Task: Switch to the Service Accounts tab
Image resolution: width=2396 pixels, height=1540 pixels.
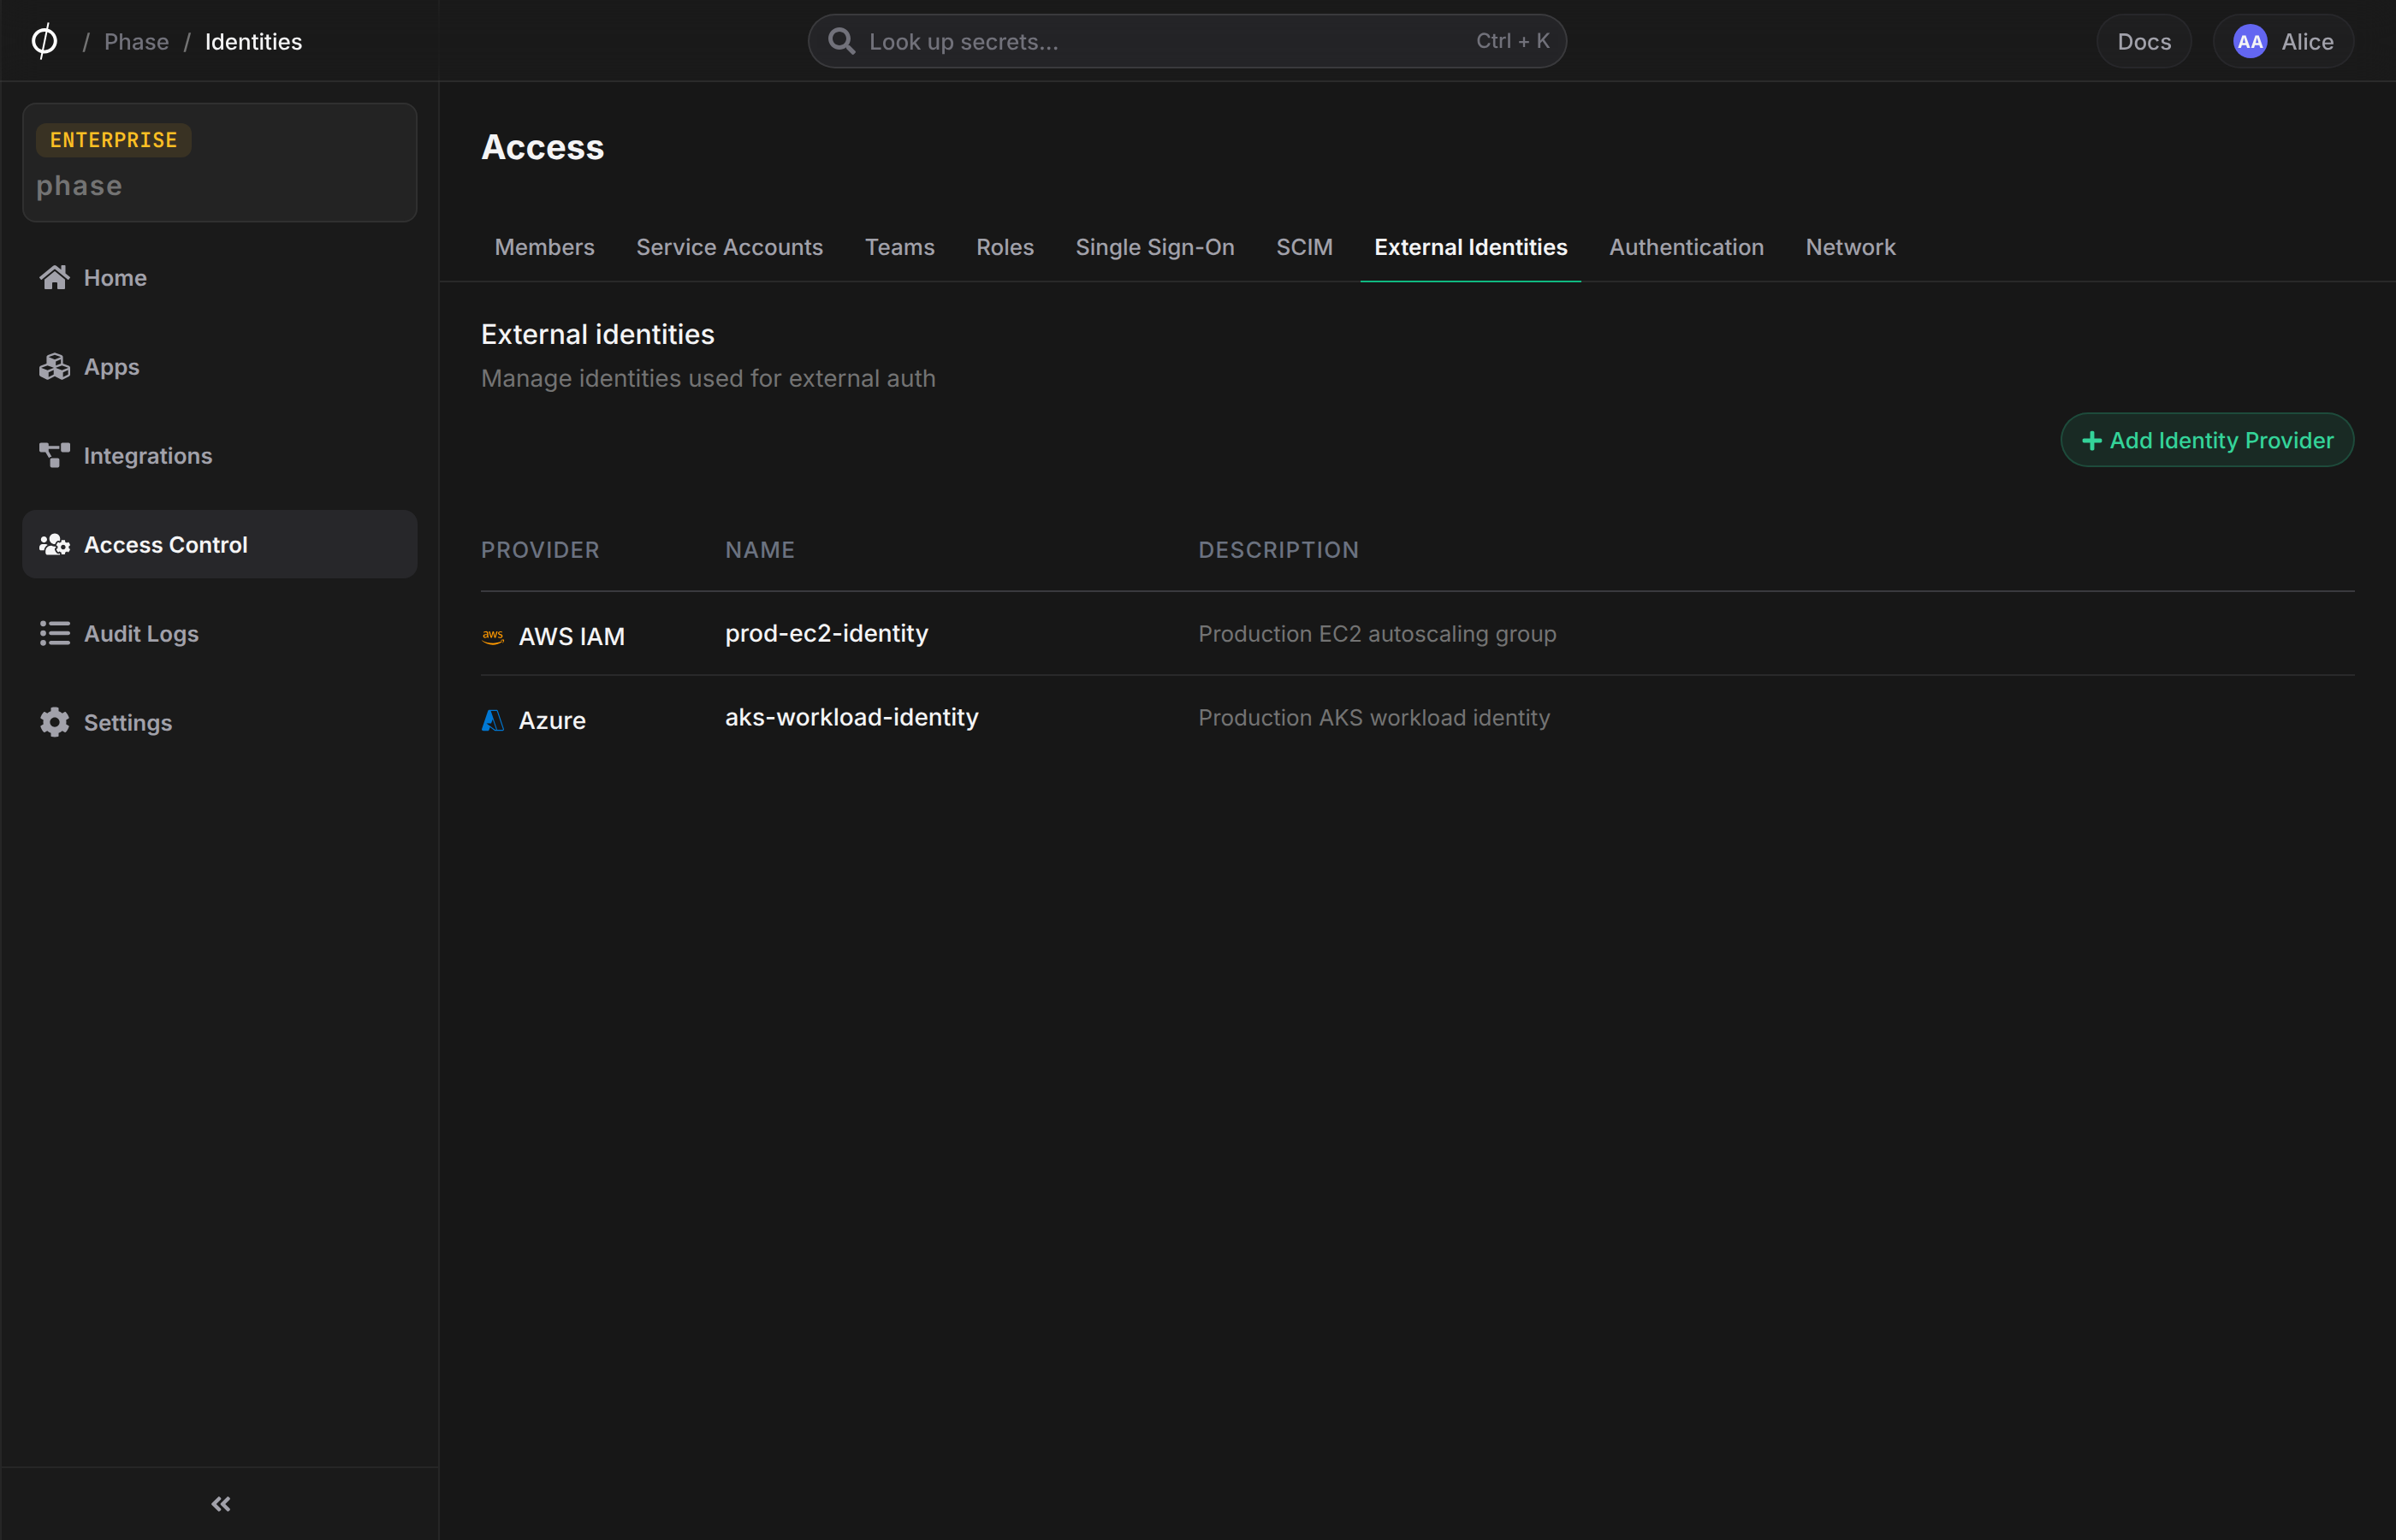Action: point(729,247)
